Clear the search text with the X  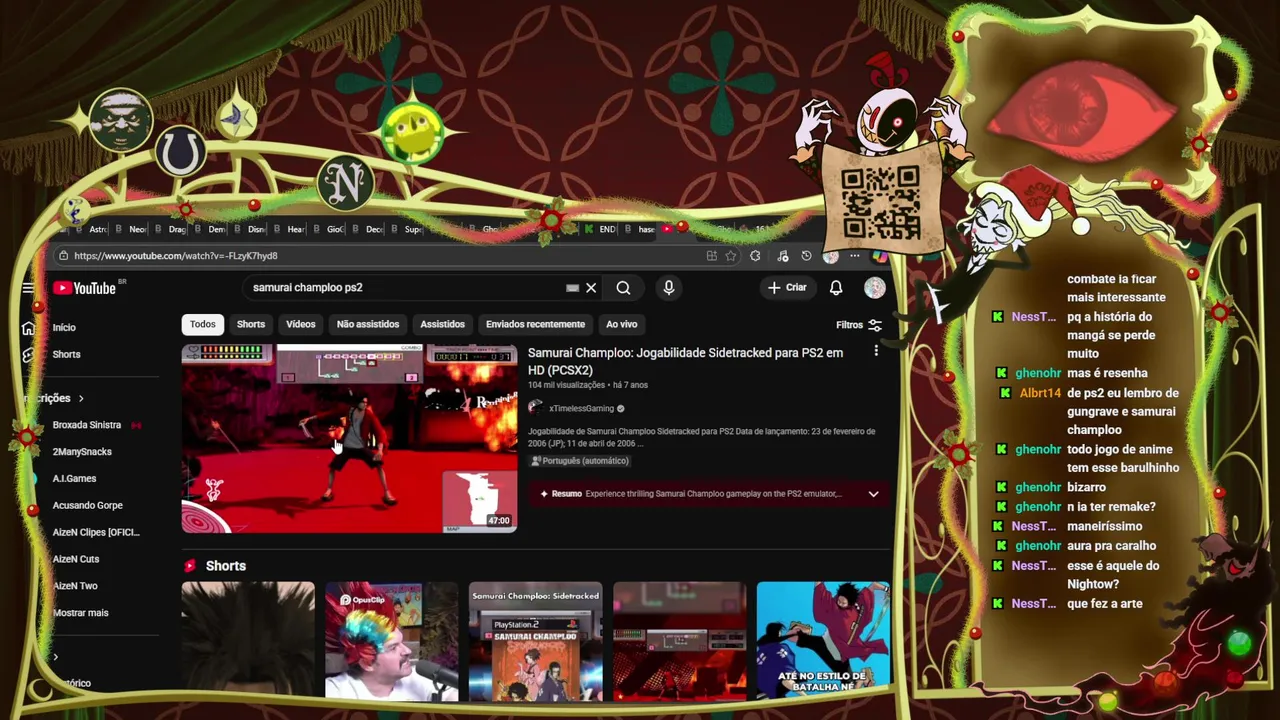(x=591, y=288)
